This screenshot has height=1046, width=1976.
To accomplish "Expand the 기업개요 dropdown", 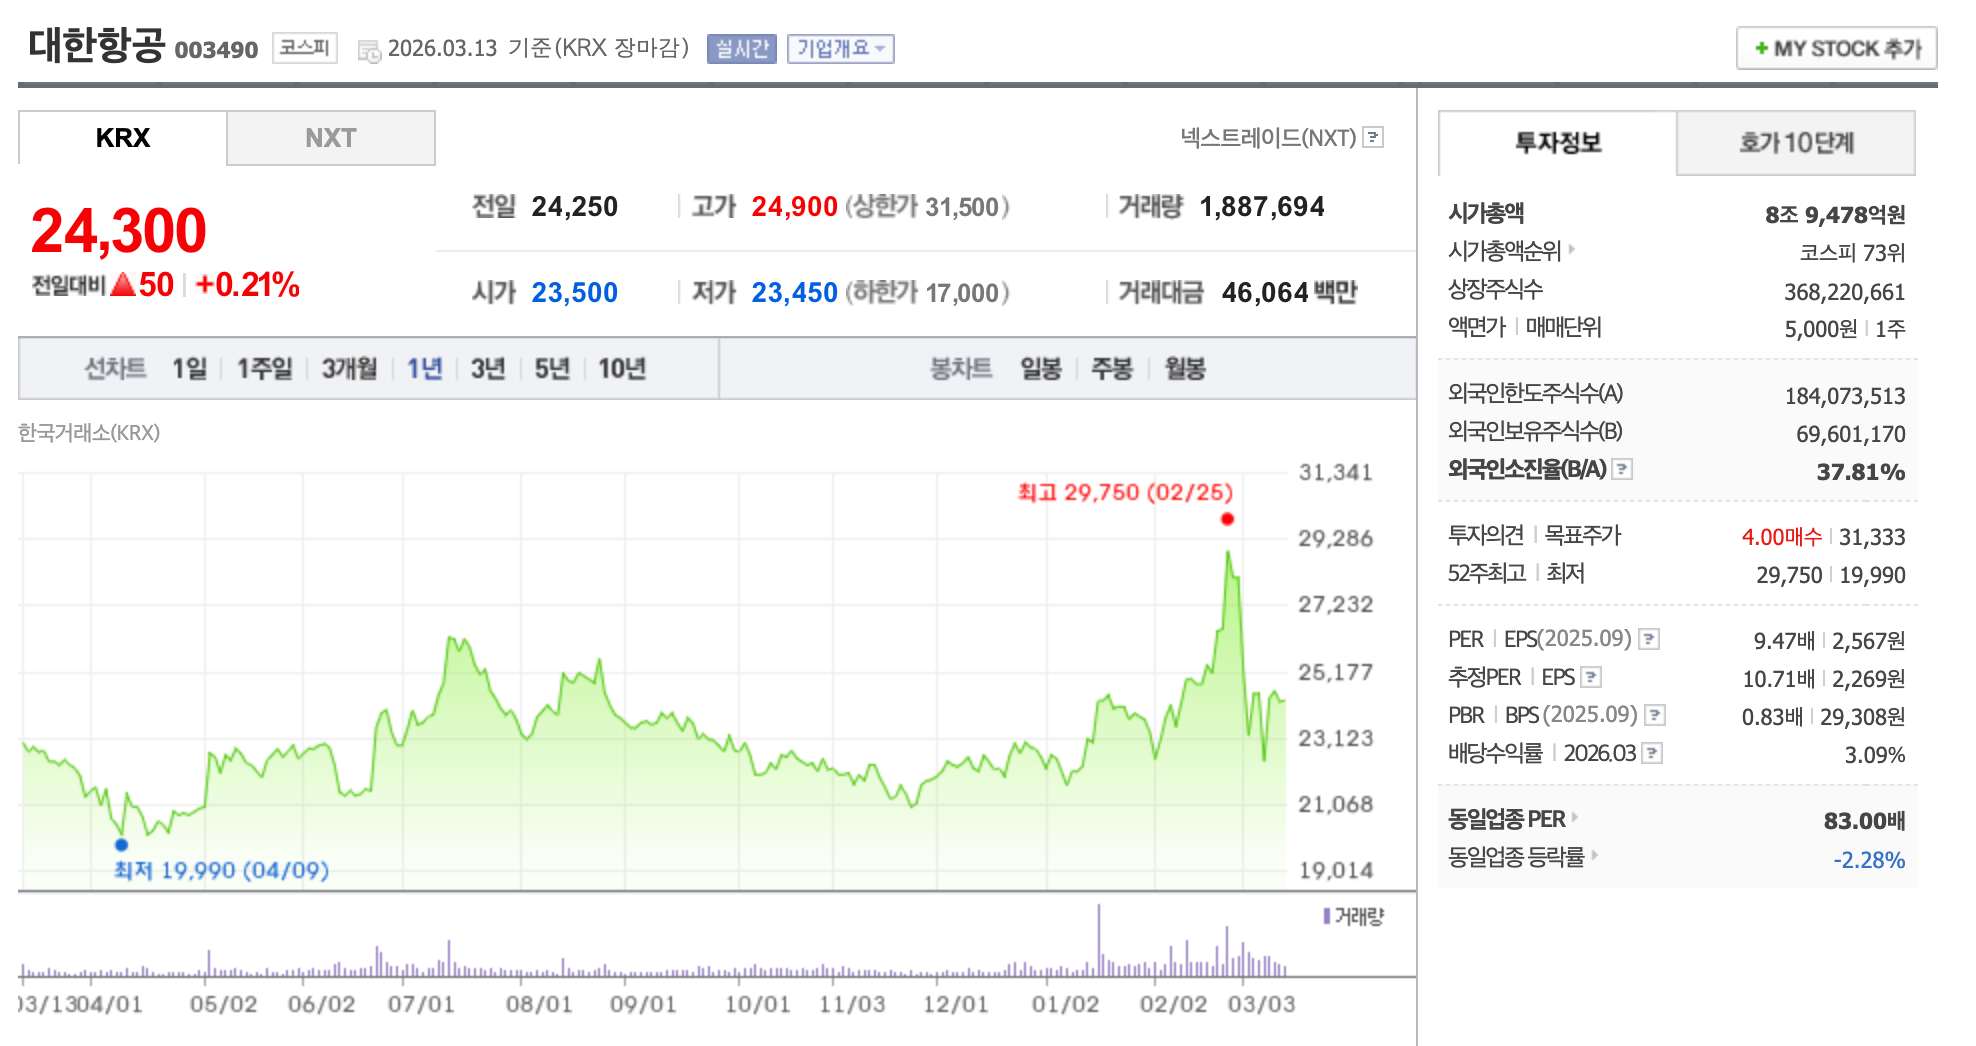I will (841, 48).
